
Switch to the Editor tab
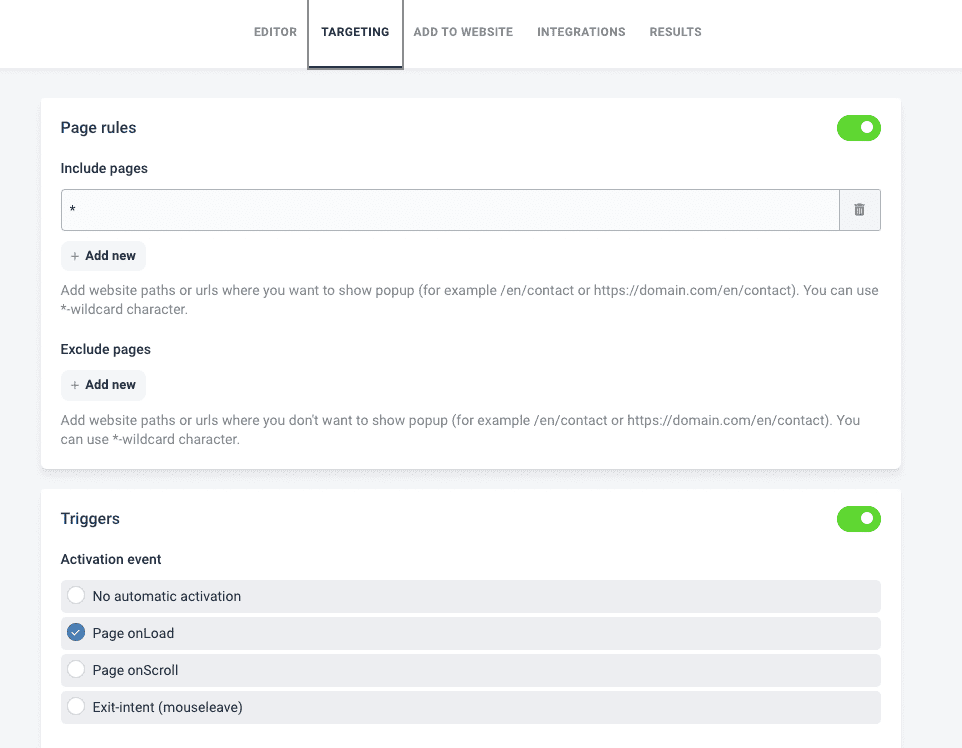(x=275, y=32)
